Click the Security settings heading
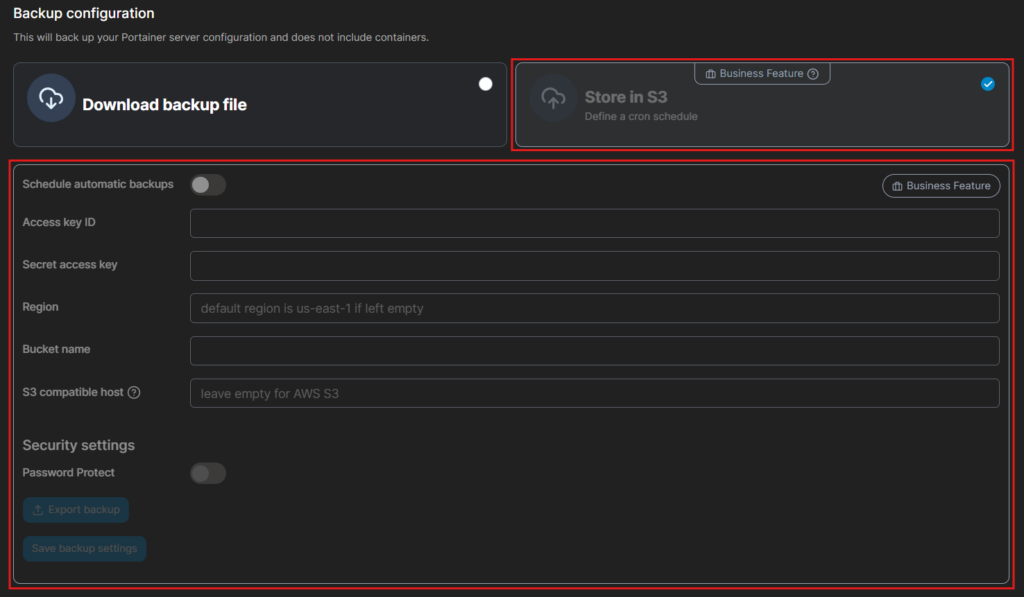The image size is (1024, 597). 78,445
